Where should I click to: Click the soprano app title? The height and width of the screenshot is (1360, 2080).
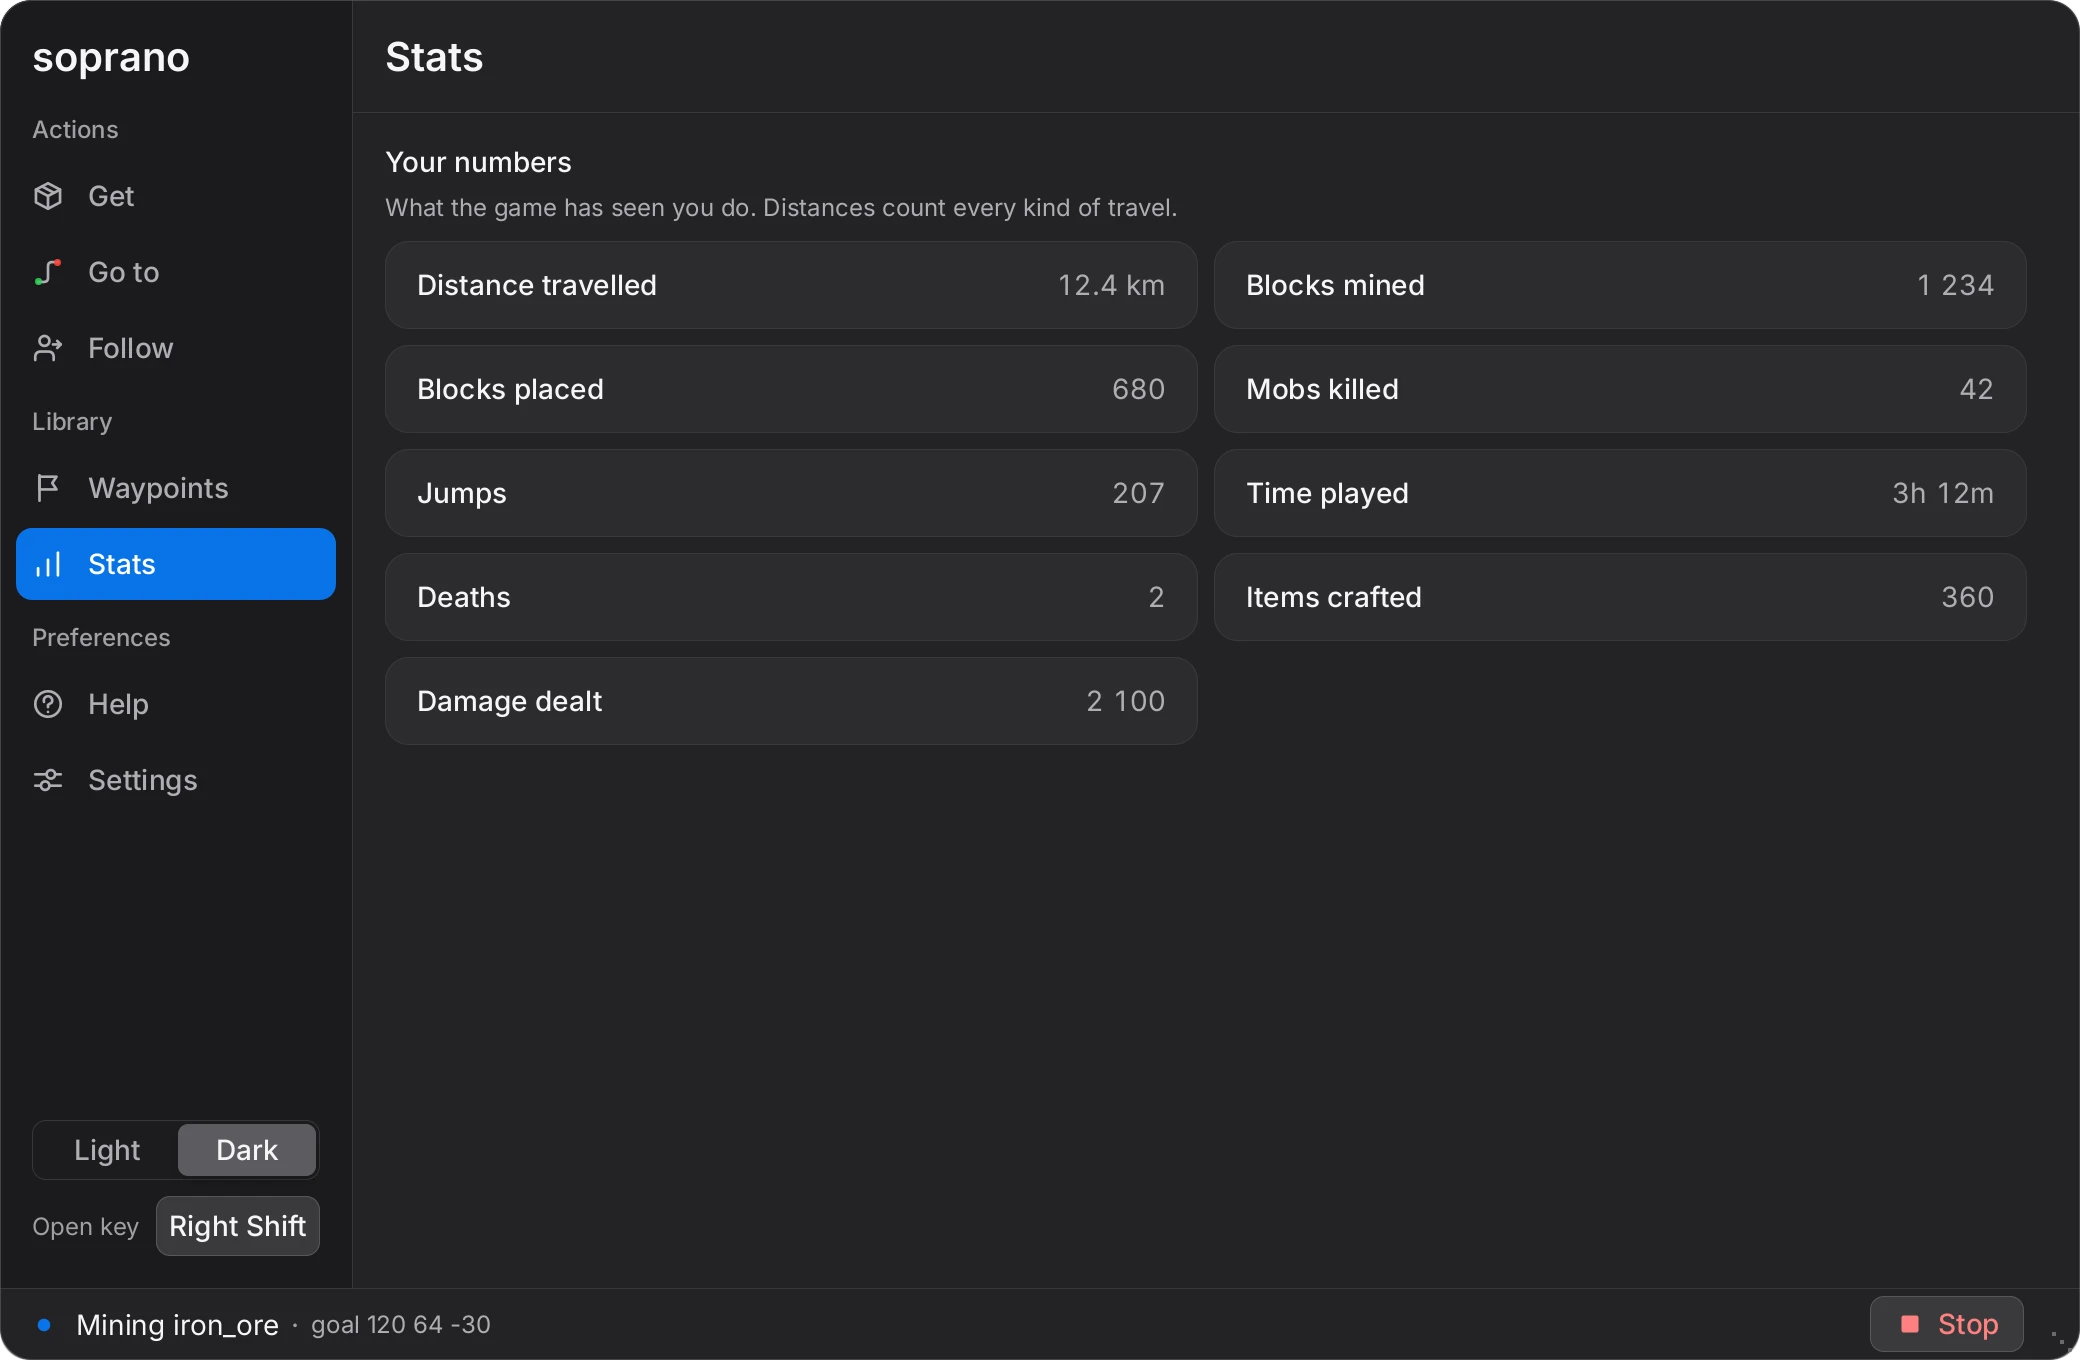111,58
